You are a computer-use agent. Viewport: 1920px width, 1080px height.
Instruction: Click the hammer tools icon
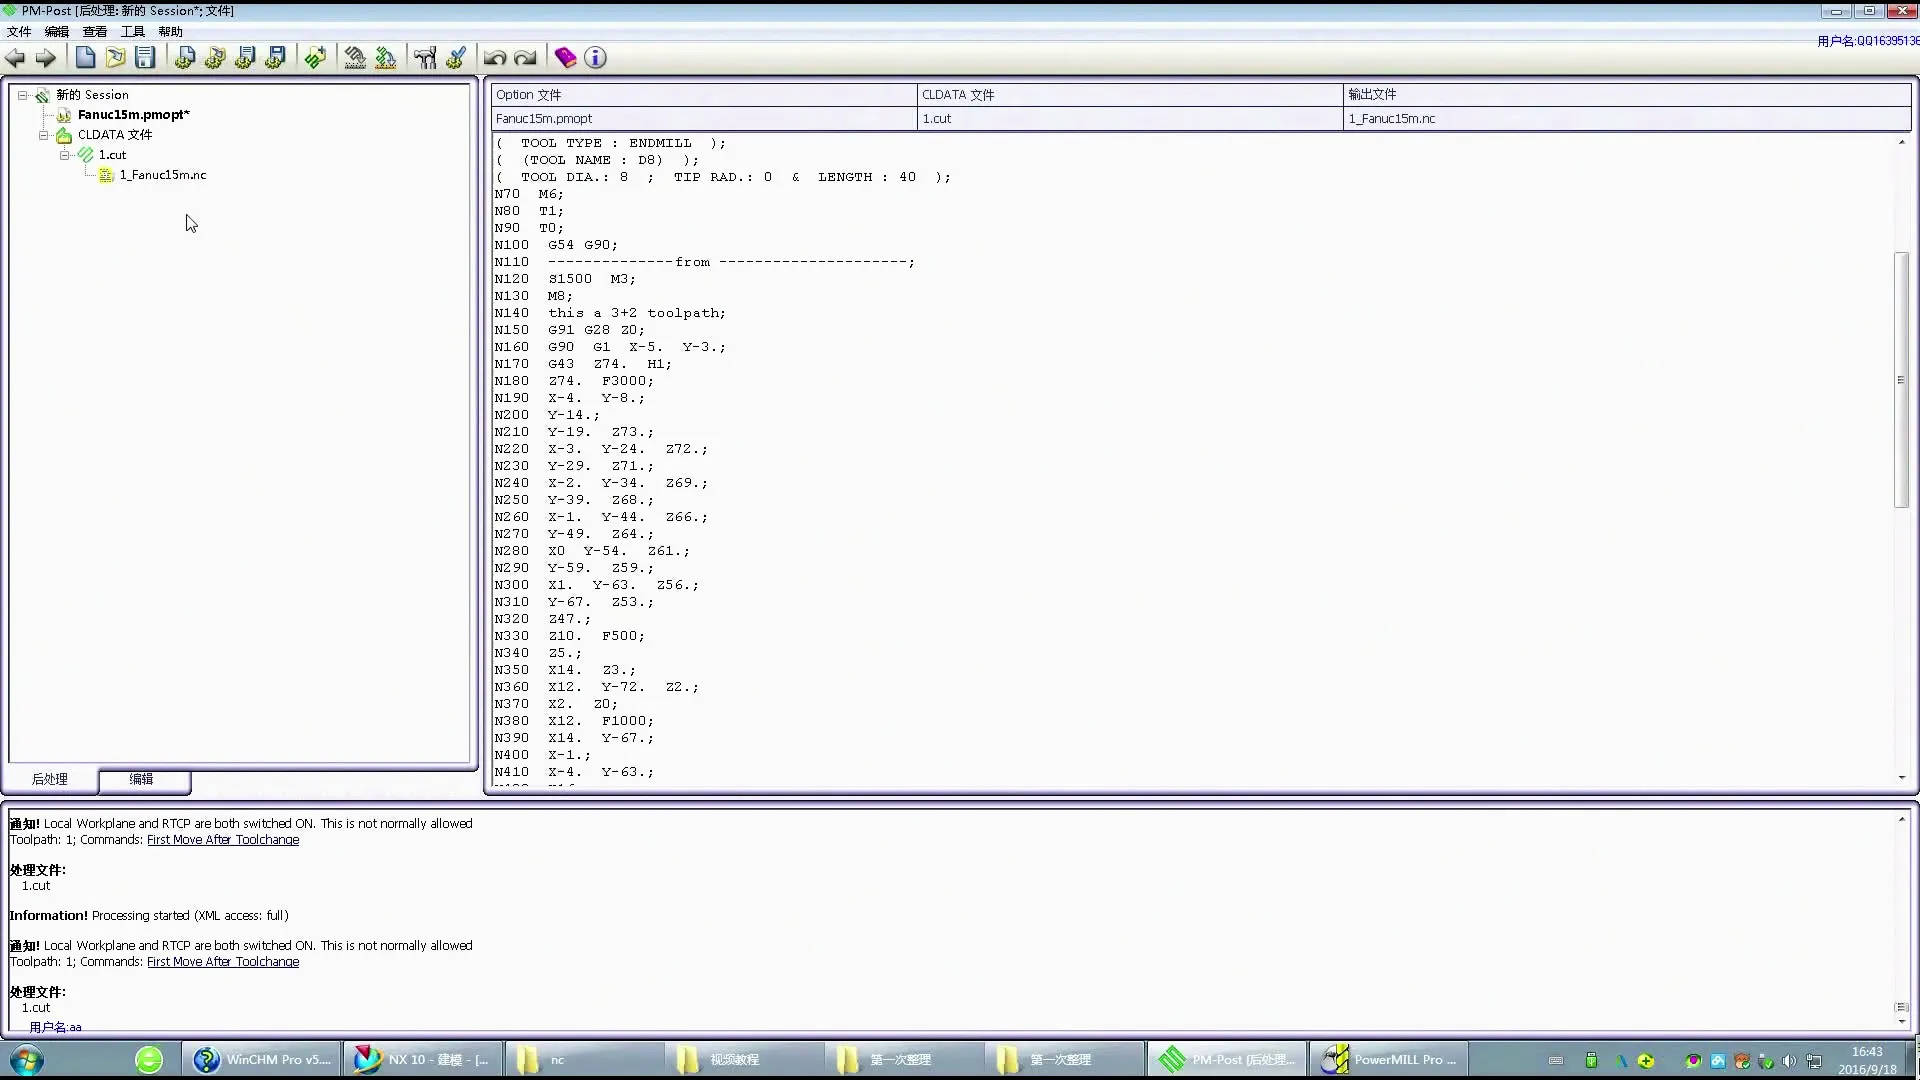[425, 58]
